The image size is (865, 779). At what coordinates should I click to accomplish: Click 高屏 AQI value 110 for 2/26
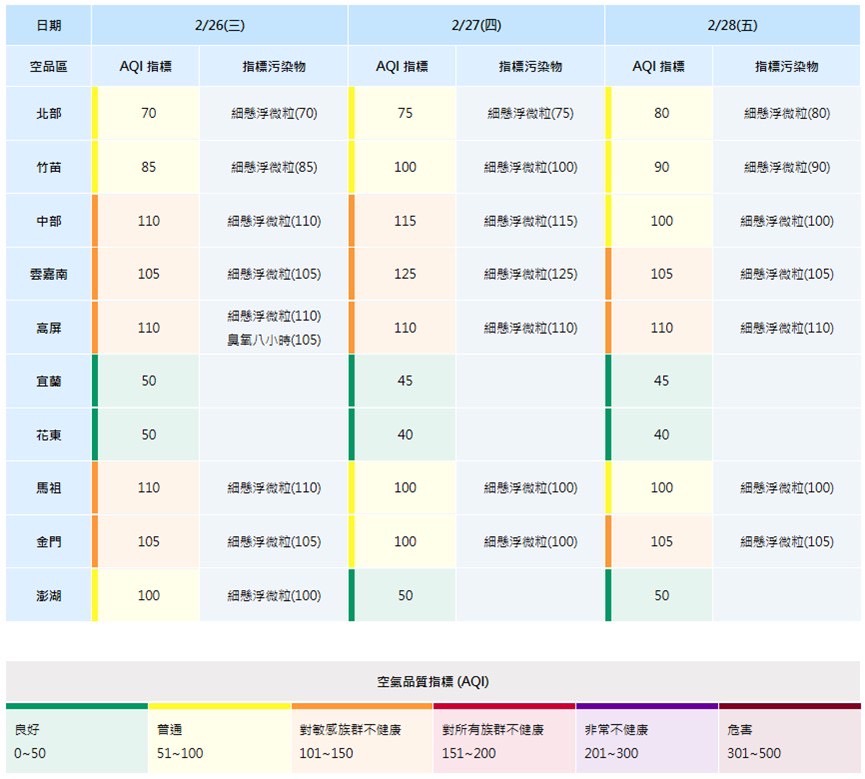[148, 328]
